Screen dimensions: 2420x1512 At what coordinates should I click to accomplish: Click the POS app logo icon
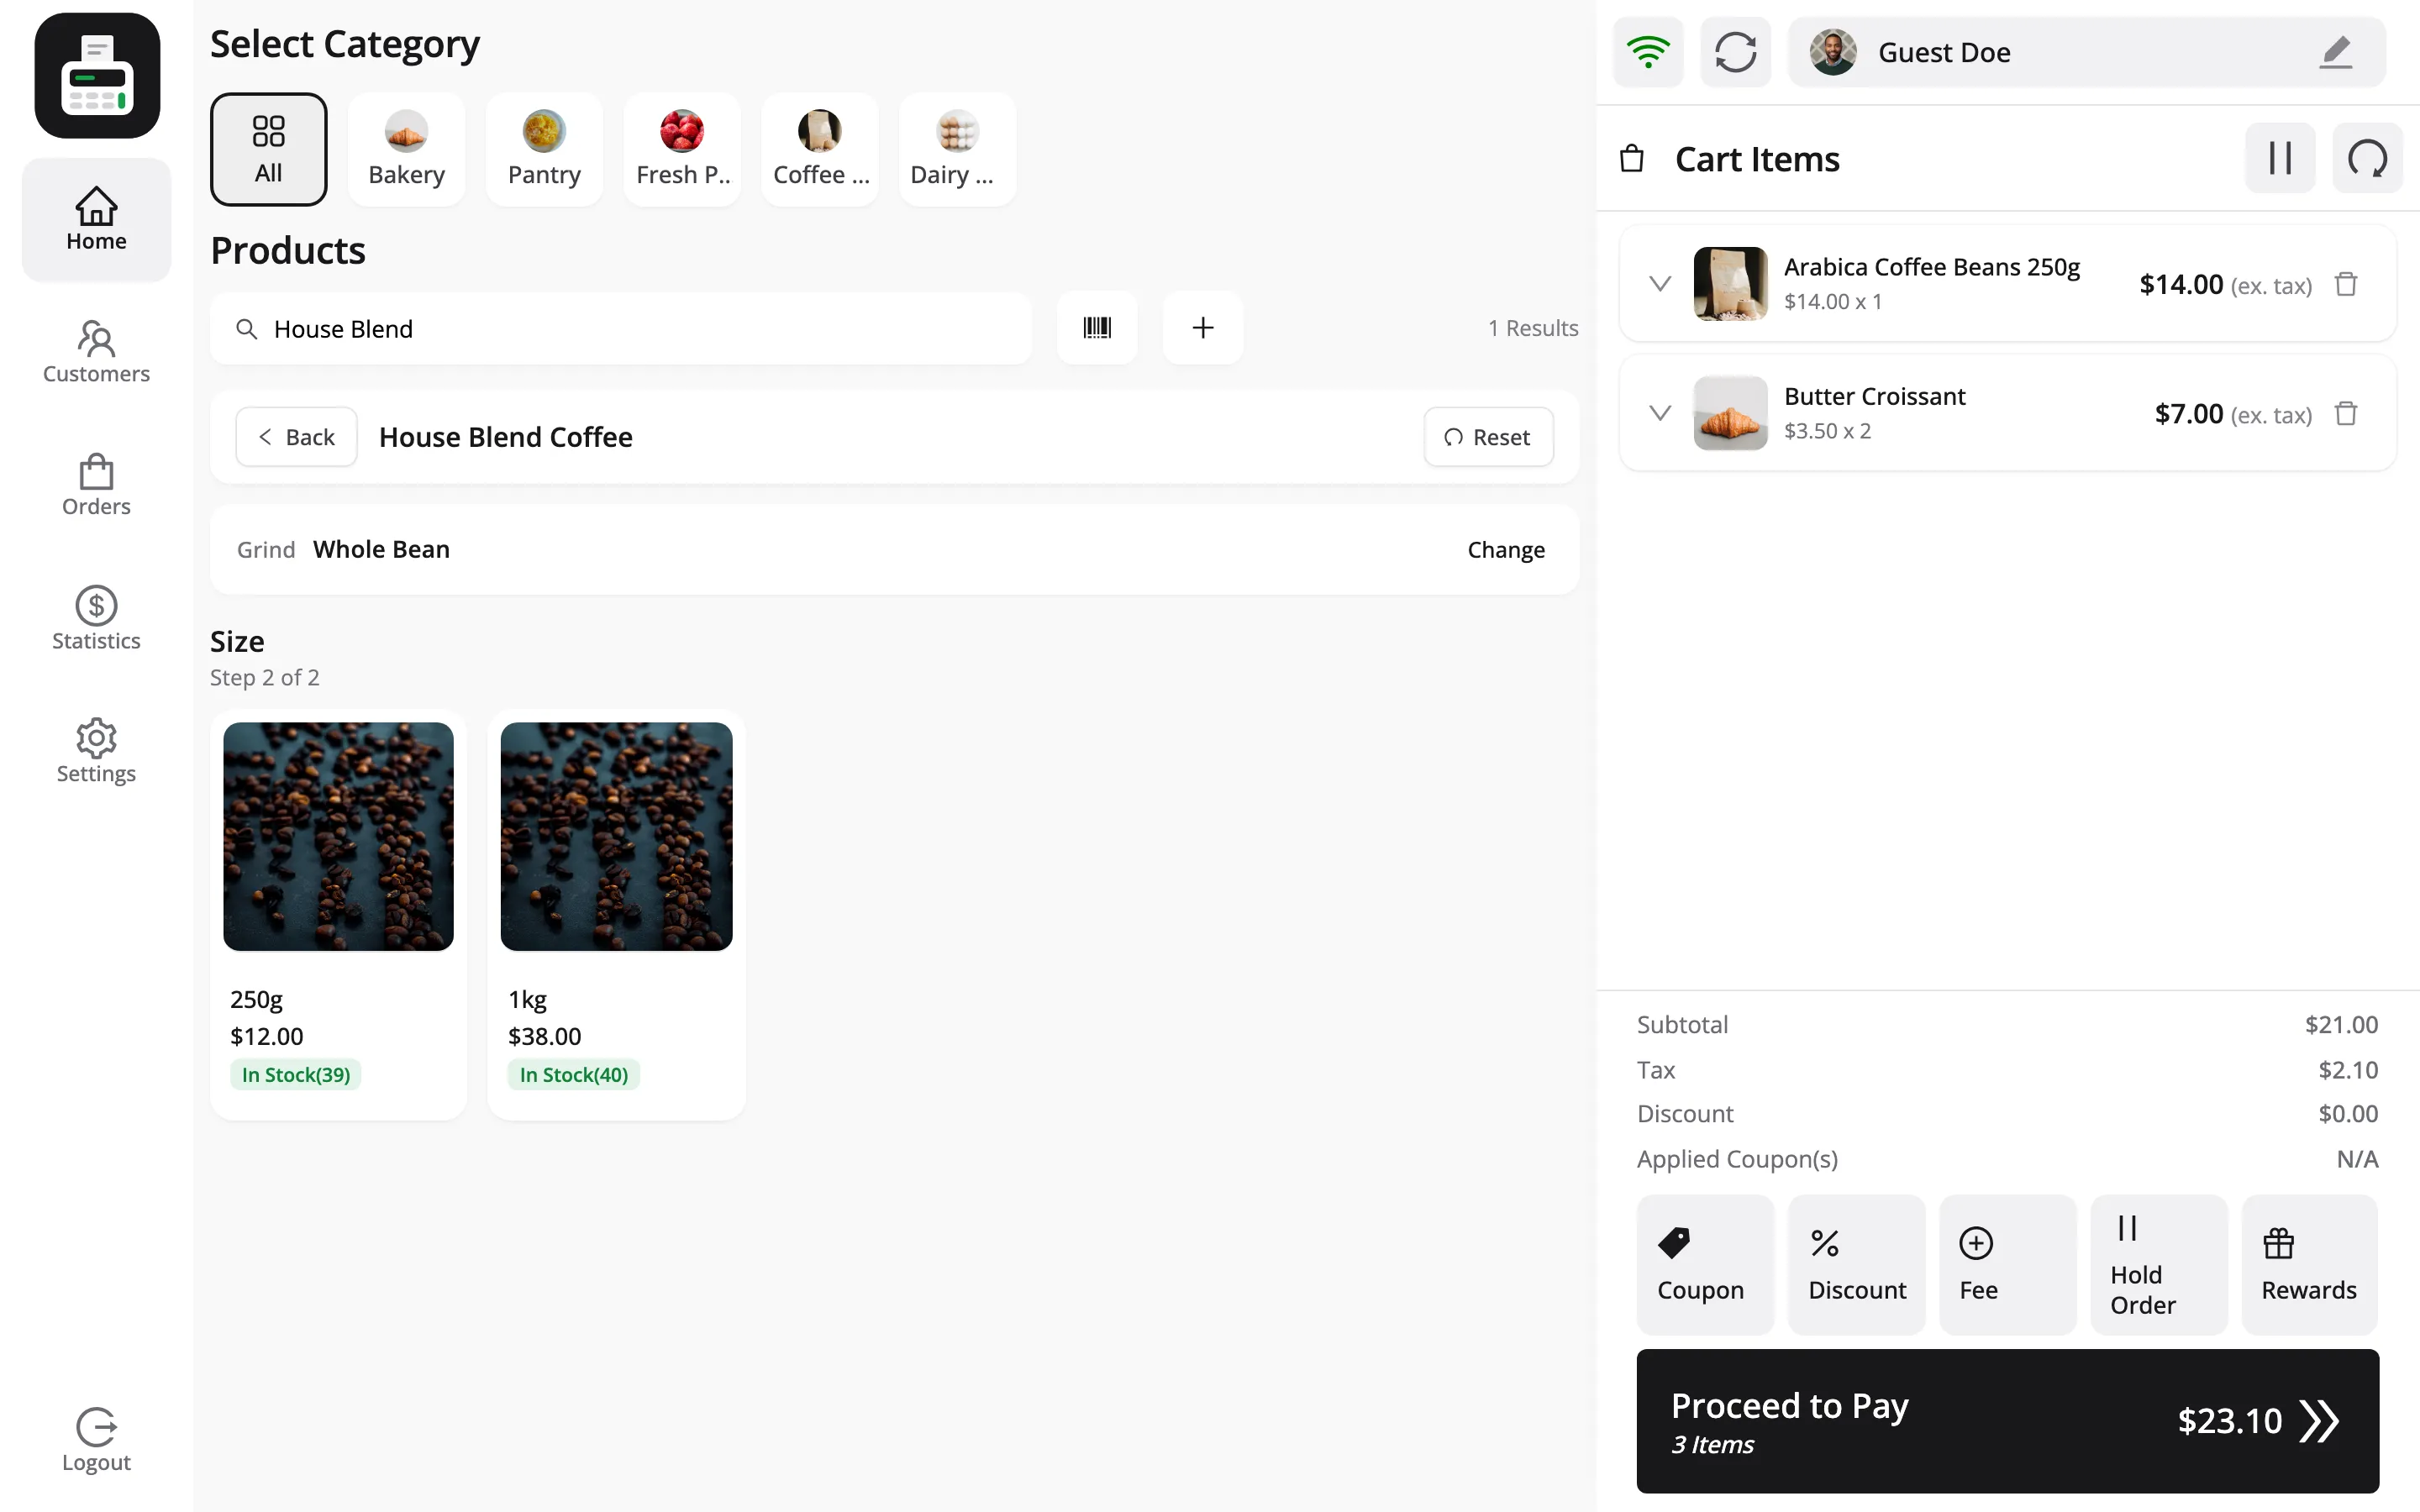pos(97,76)
